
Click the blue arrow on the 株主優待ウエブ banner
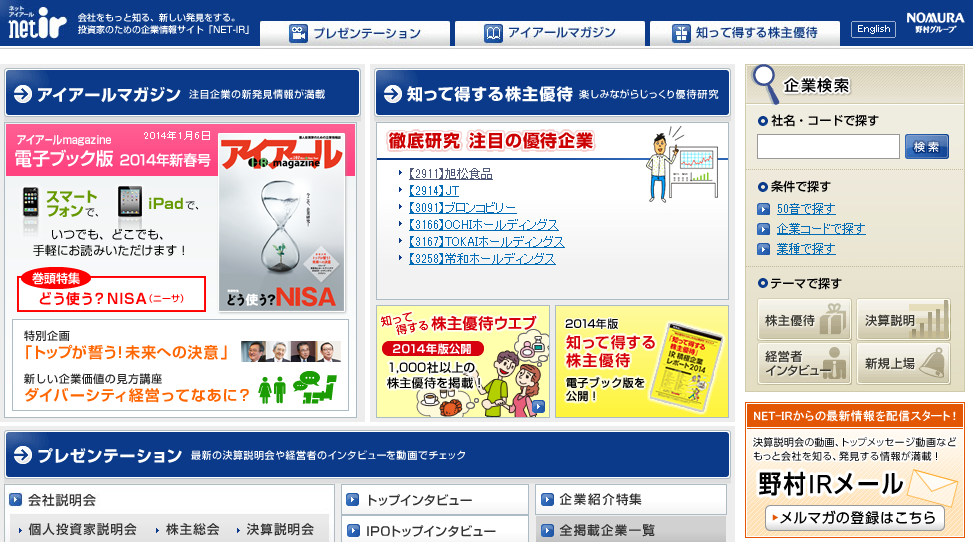tap(538, 407)
